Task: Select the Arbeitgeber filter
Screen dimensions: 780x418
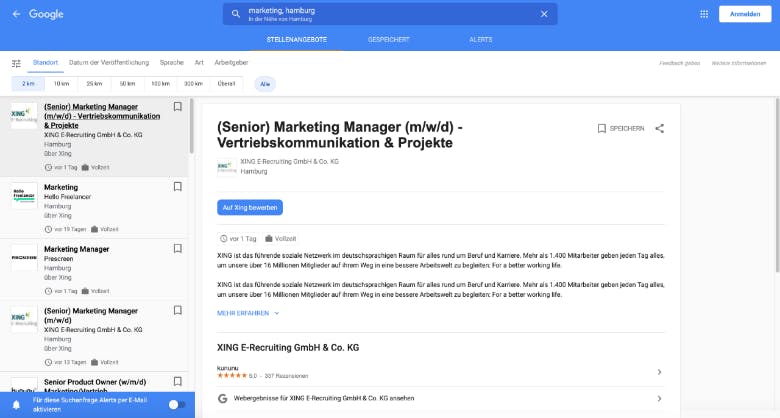Action: pyautogui.click(x=231, y=63)
